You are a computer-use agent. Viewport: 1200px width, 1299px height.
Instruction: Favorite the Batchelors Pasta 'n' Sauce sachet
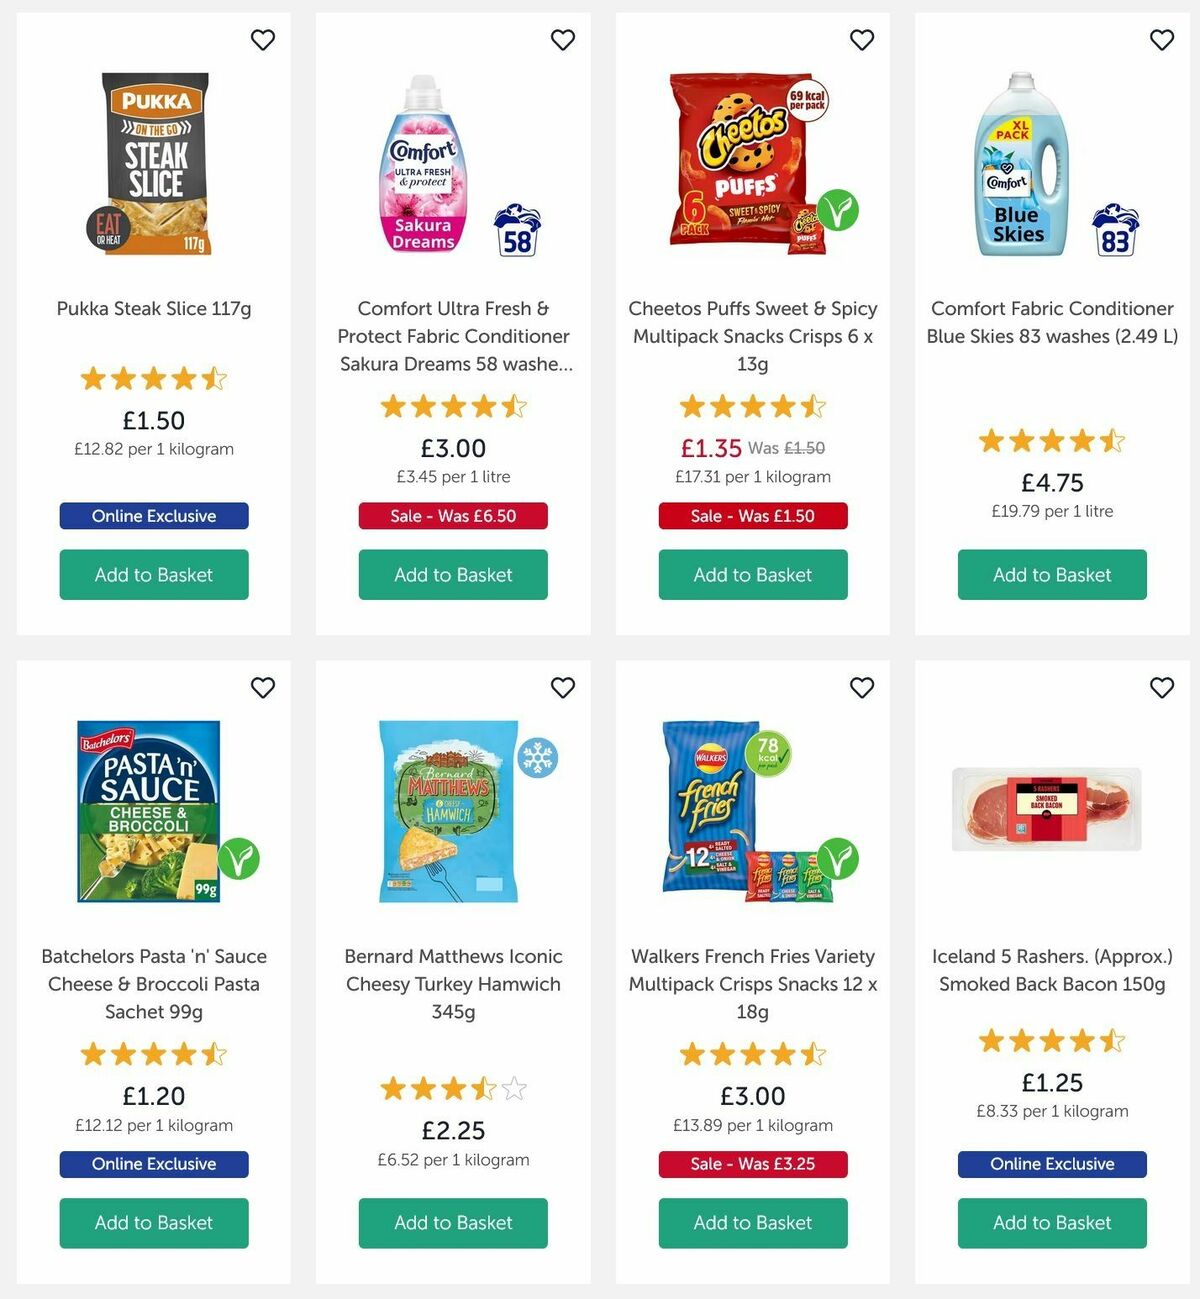point(263,688)
